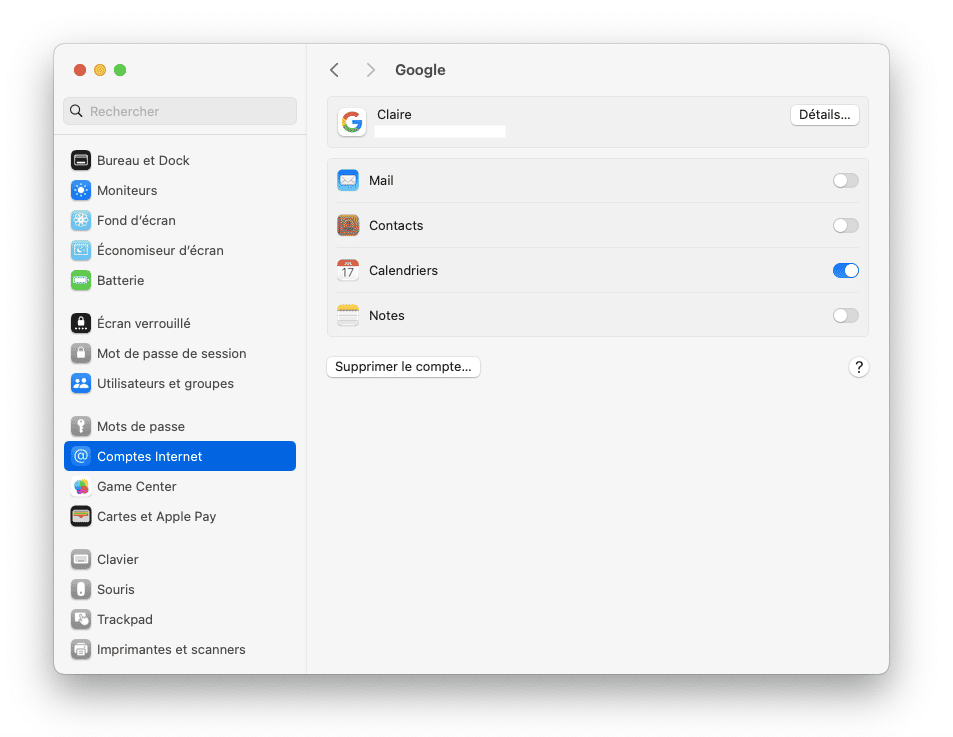Screen dimensions: 953x737
Task: Click the Calendriers label text
Action: coord(403,270)
